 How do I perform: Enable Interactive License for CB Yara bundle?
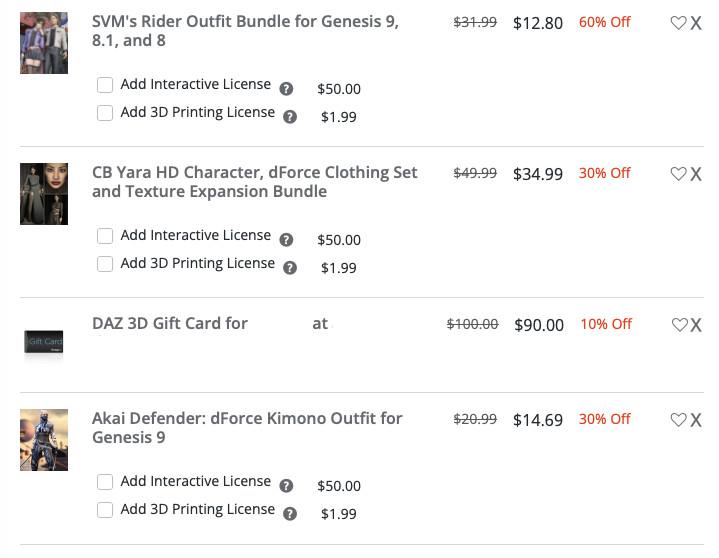[x=105, y=236]
